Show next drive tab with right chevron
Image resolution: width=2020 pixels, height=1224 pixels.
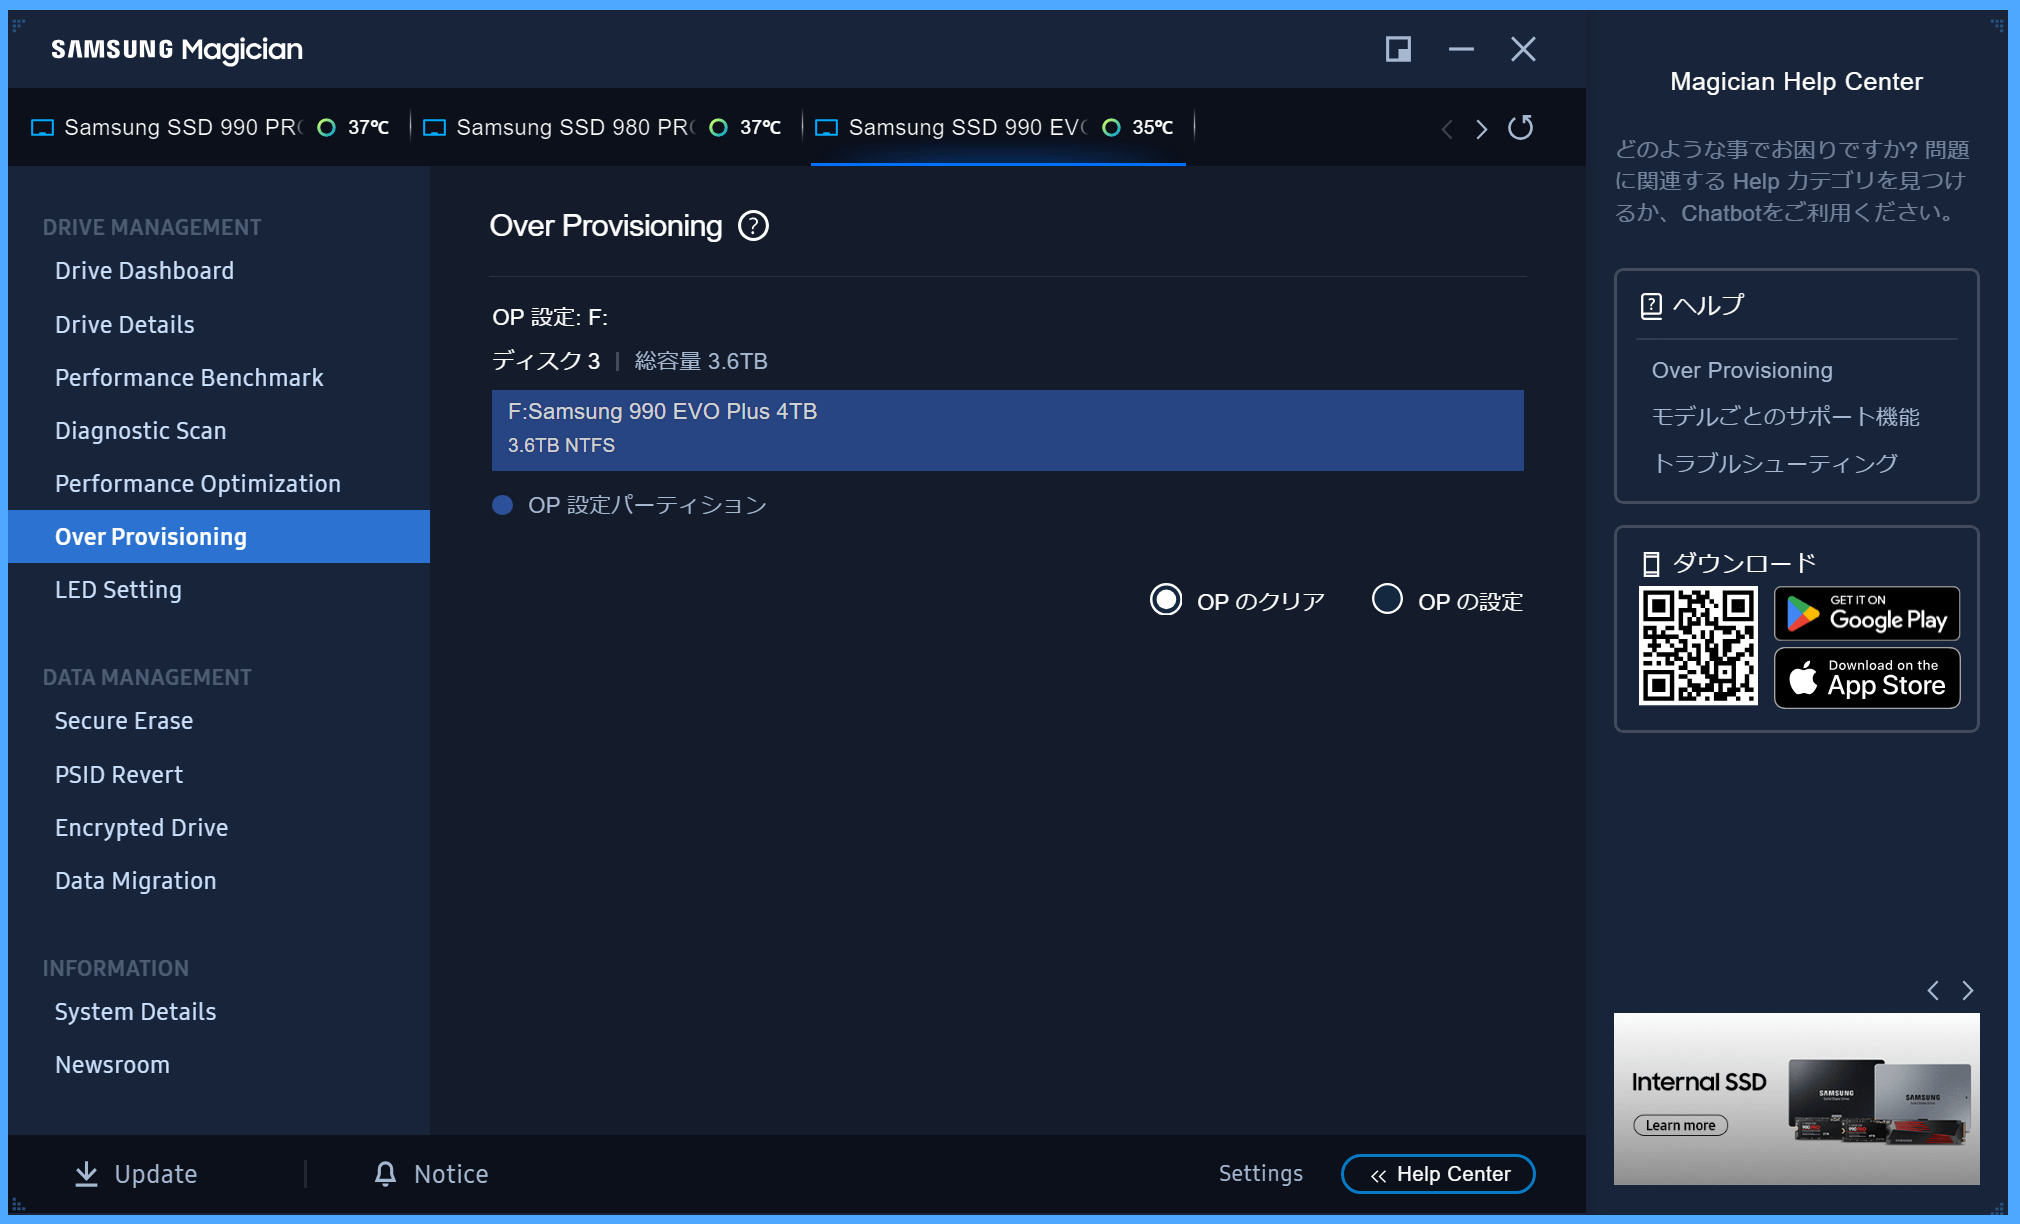(1481, 129)
